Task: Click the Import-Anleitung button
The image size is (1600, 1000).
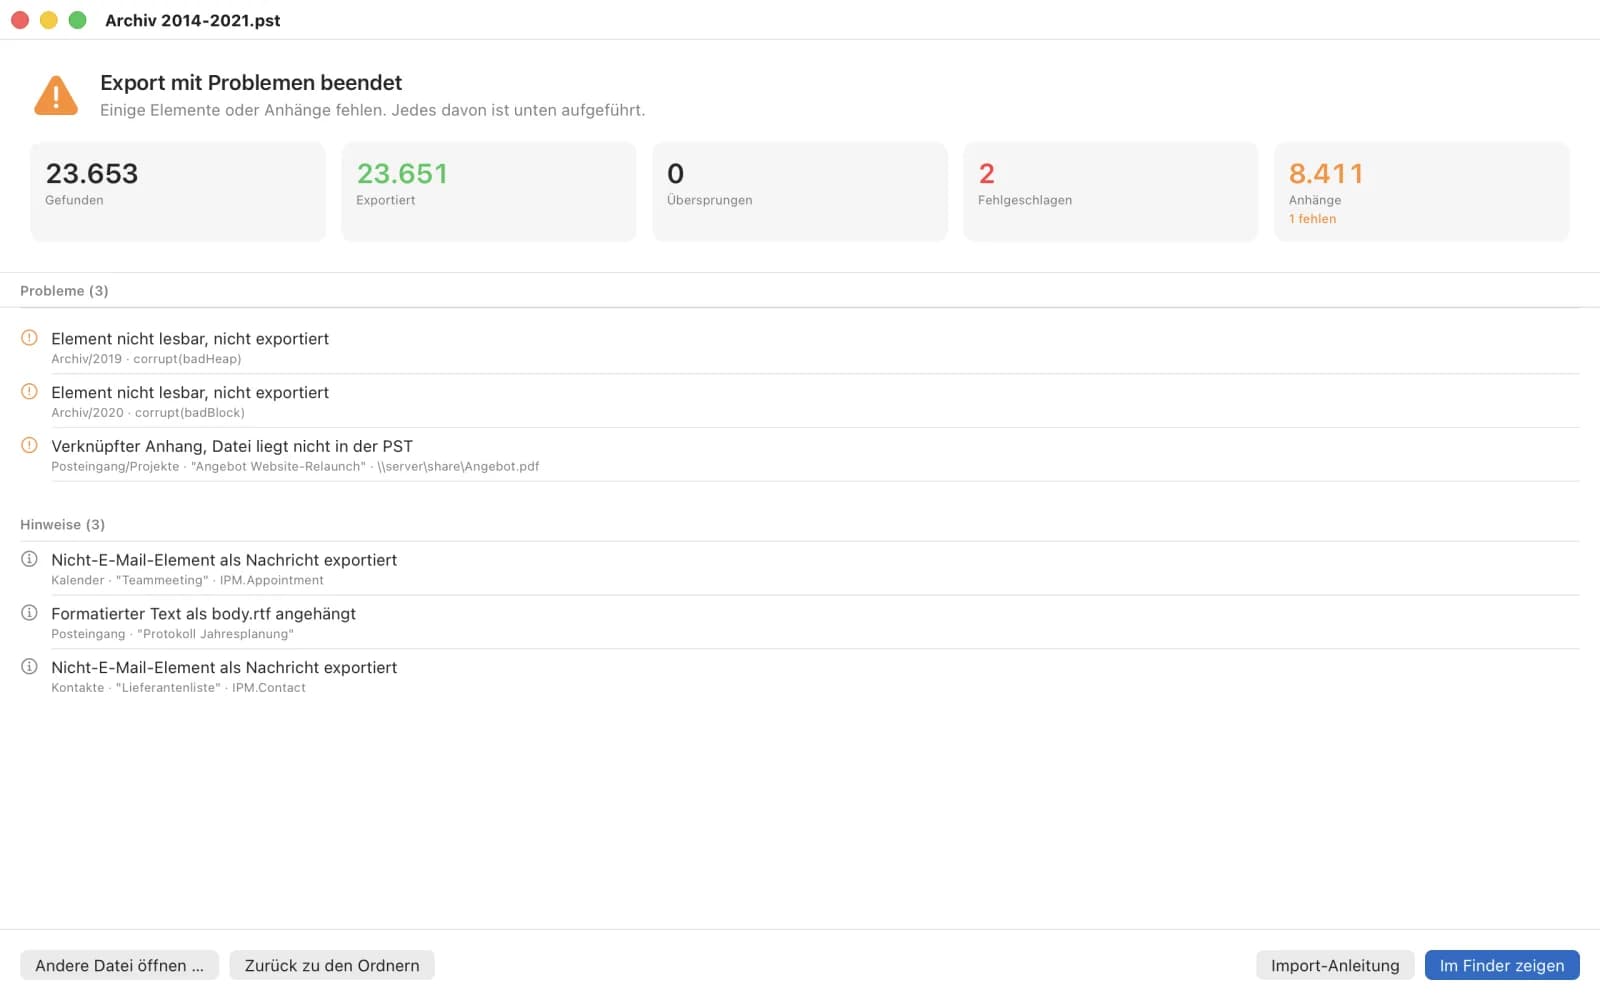Action: [x=1335, y=965]
